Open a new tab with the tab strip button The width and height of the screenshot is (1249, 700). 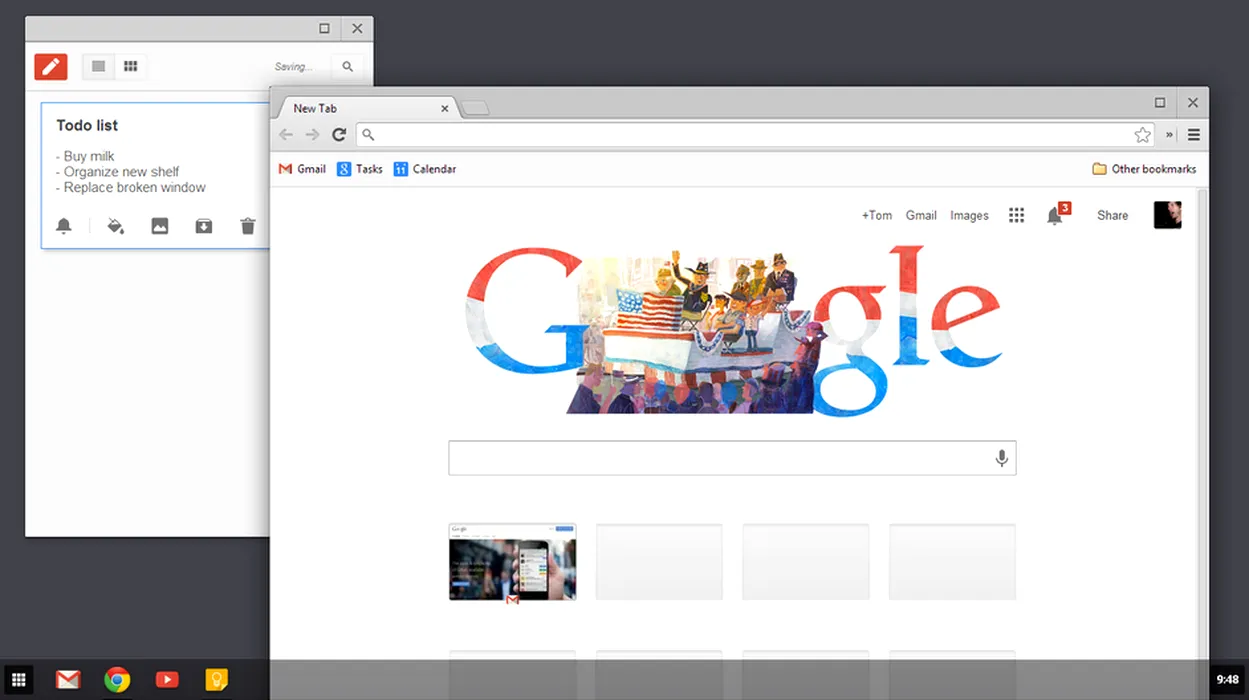[476, 108]
